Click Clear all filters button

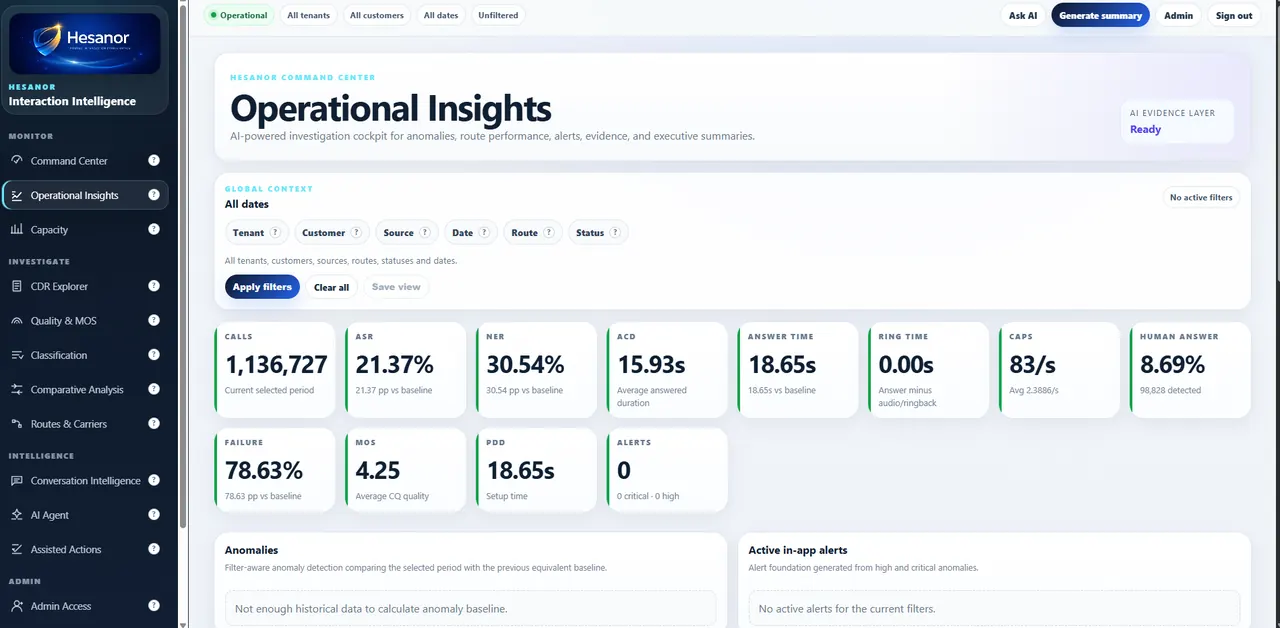[331, 287]
